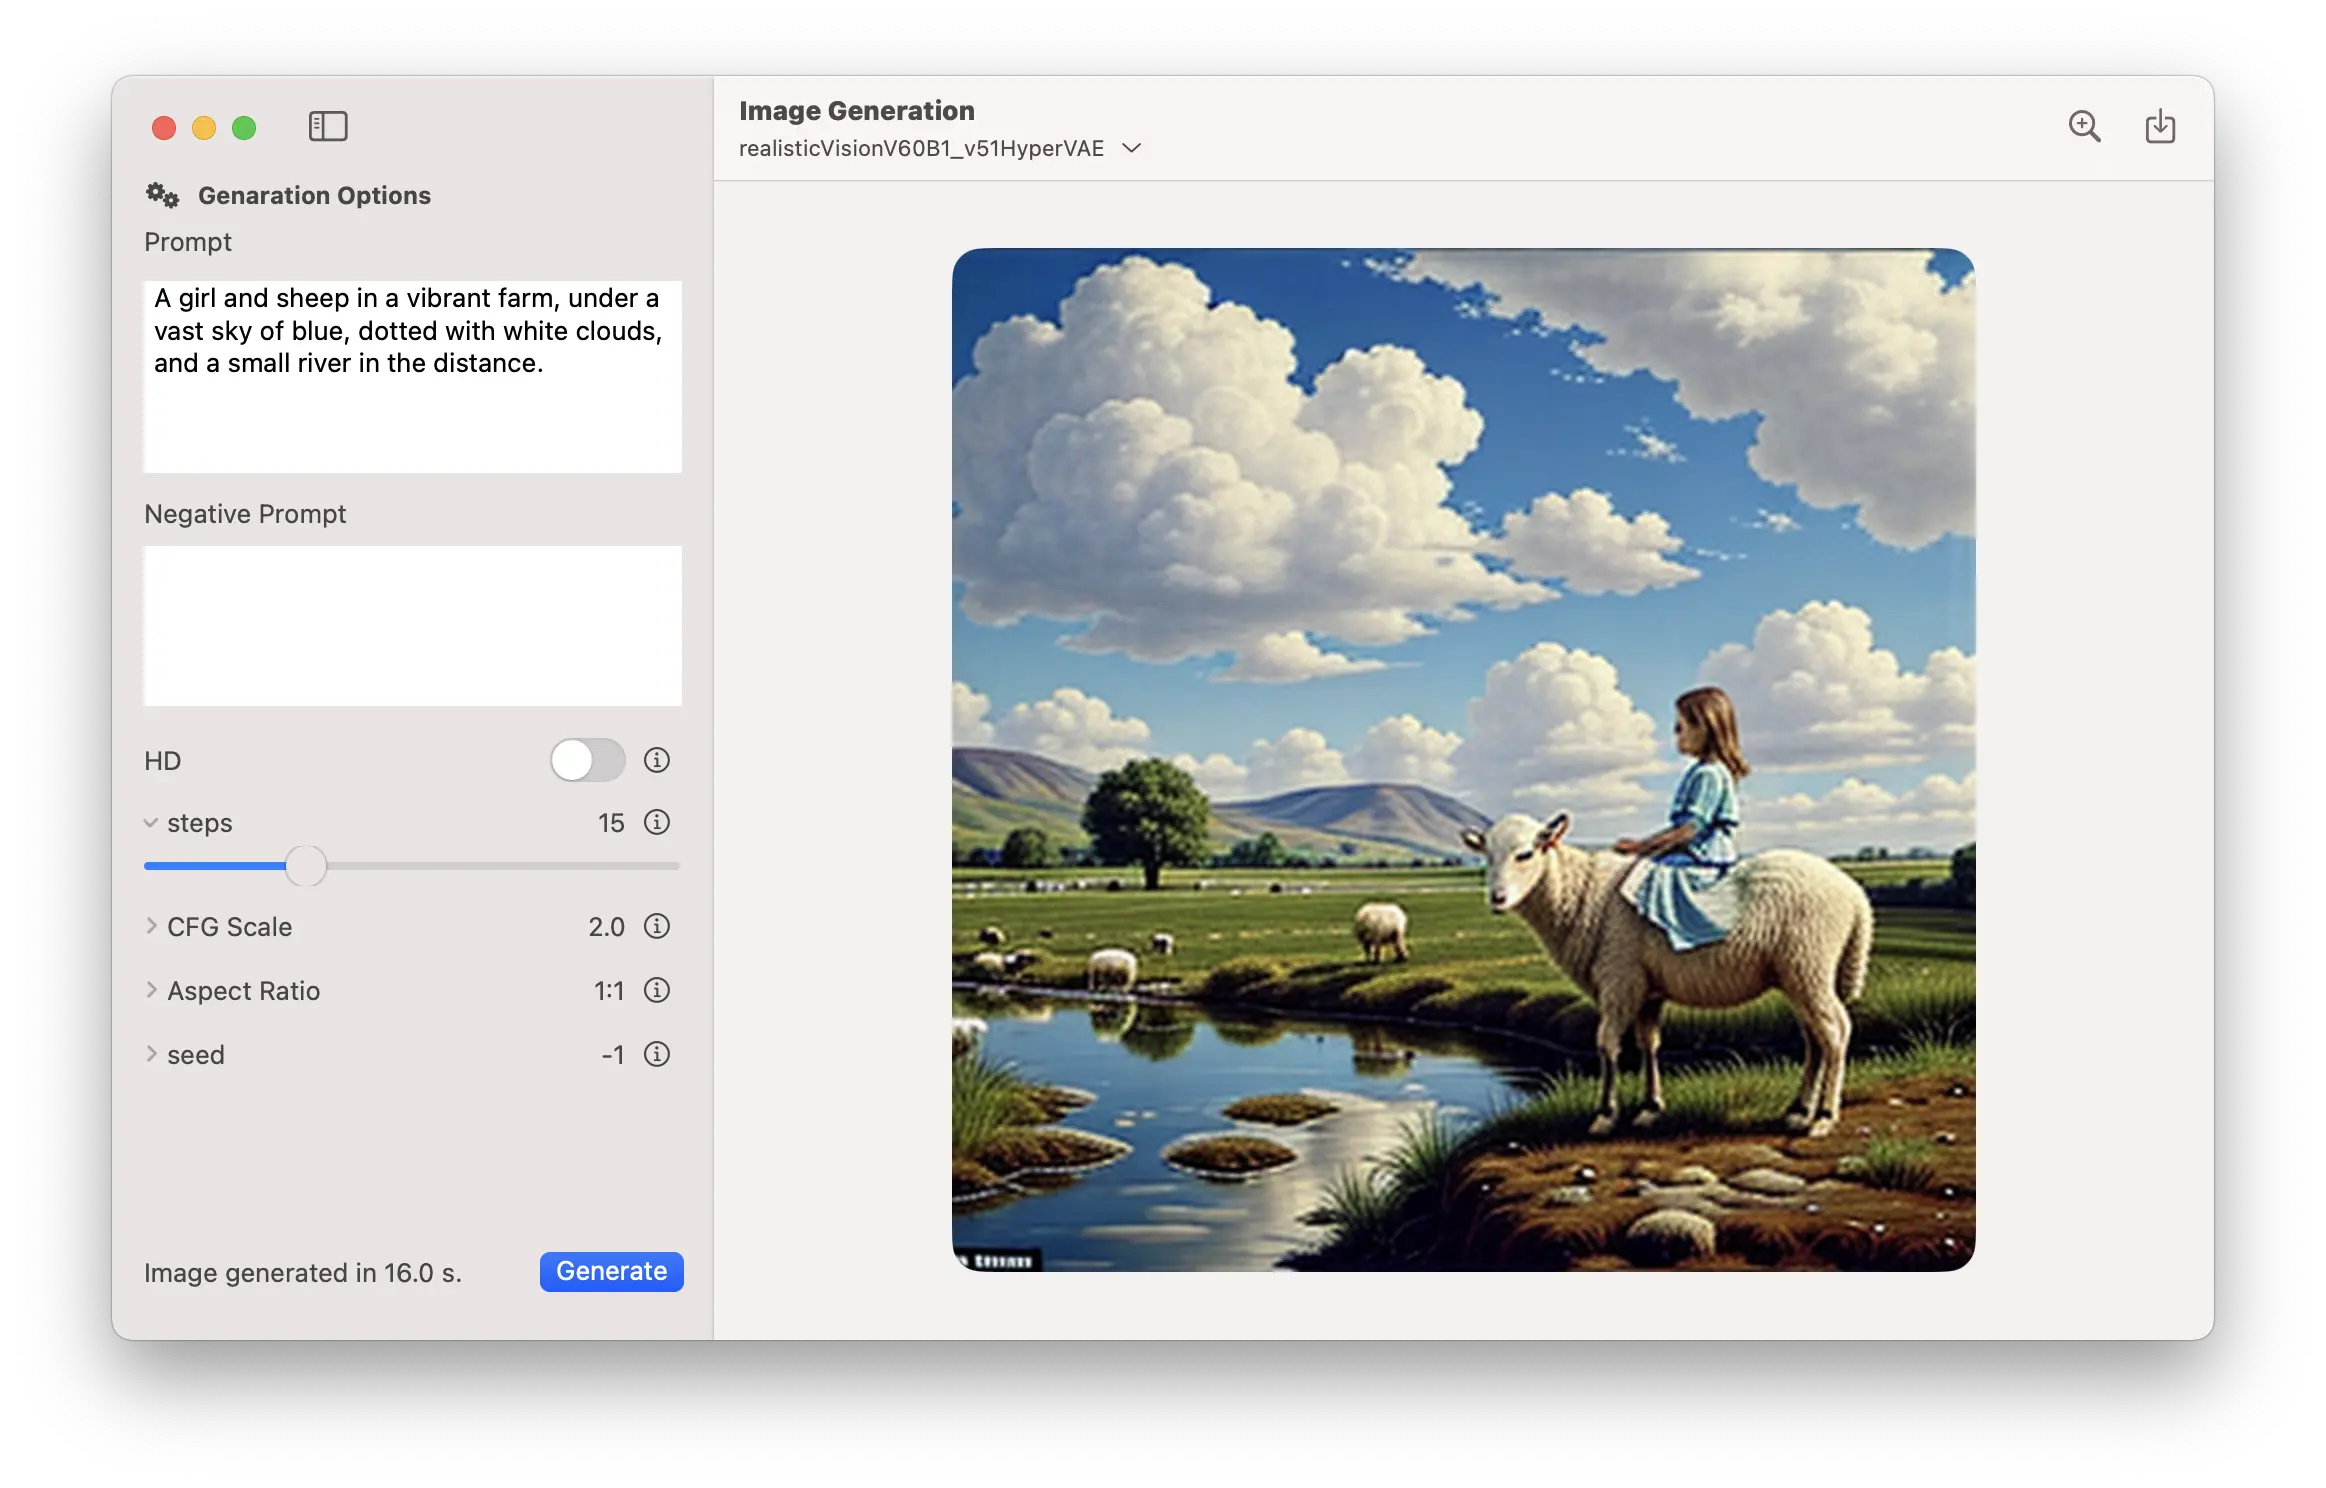Expand the Aspect Ratio section
The width and height of the screenshot is (2326, 1488).
pos(152,991)
